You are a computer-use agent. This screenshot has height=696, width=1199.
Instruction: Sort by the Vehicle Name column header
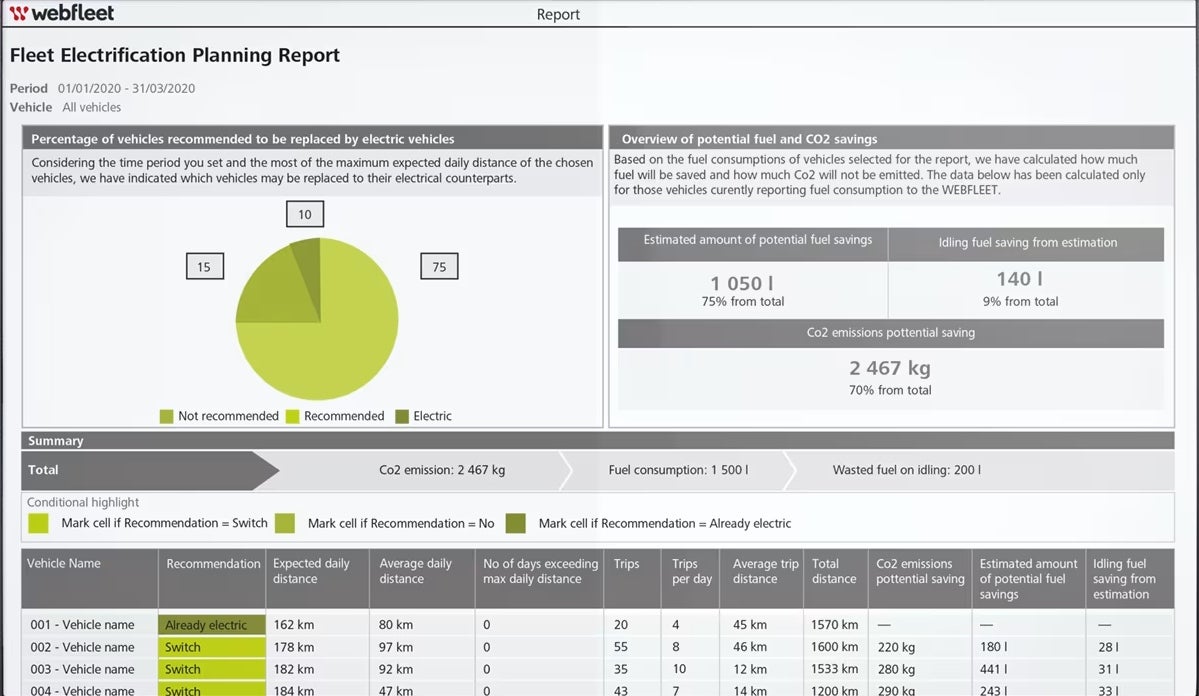(64, 564)
